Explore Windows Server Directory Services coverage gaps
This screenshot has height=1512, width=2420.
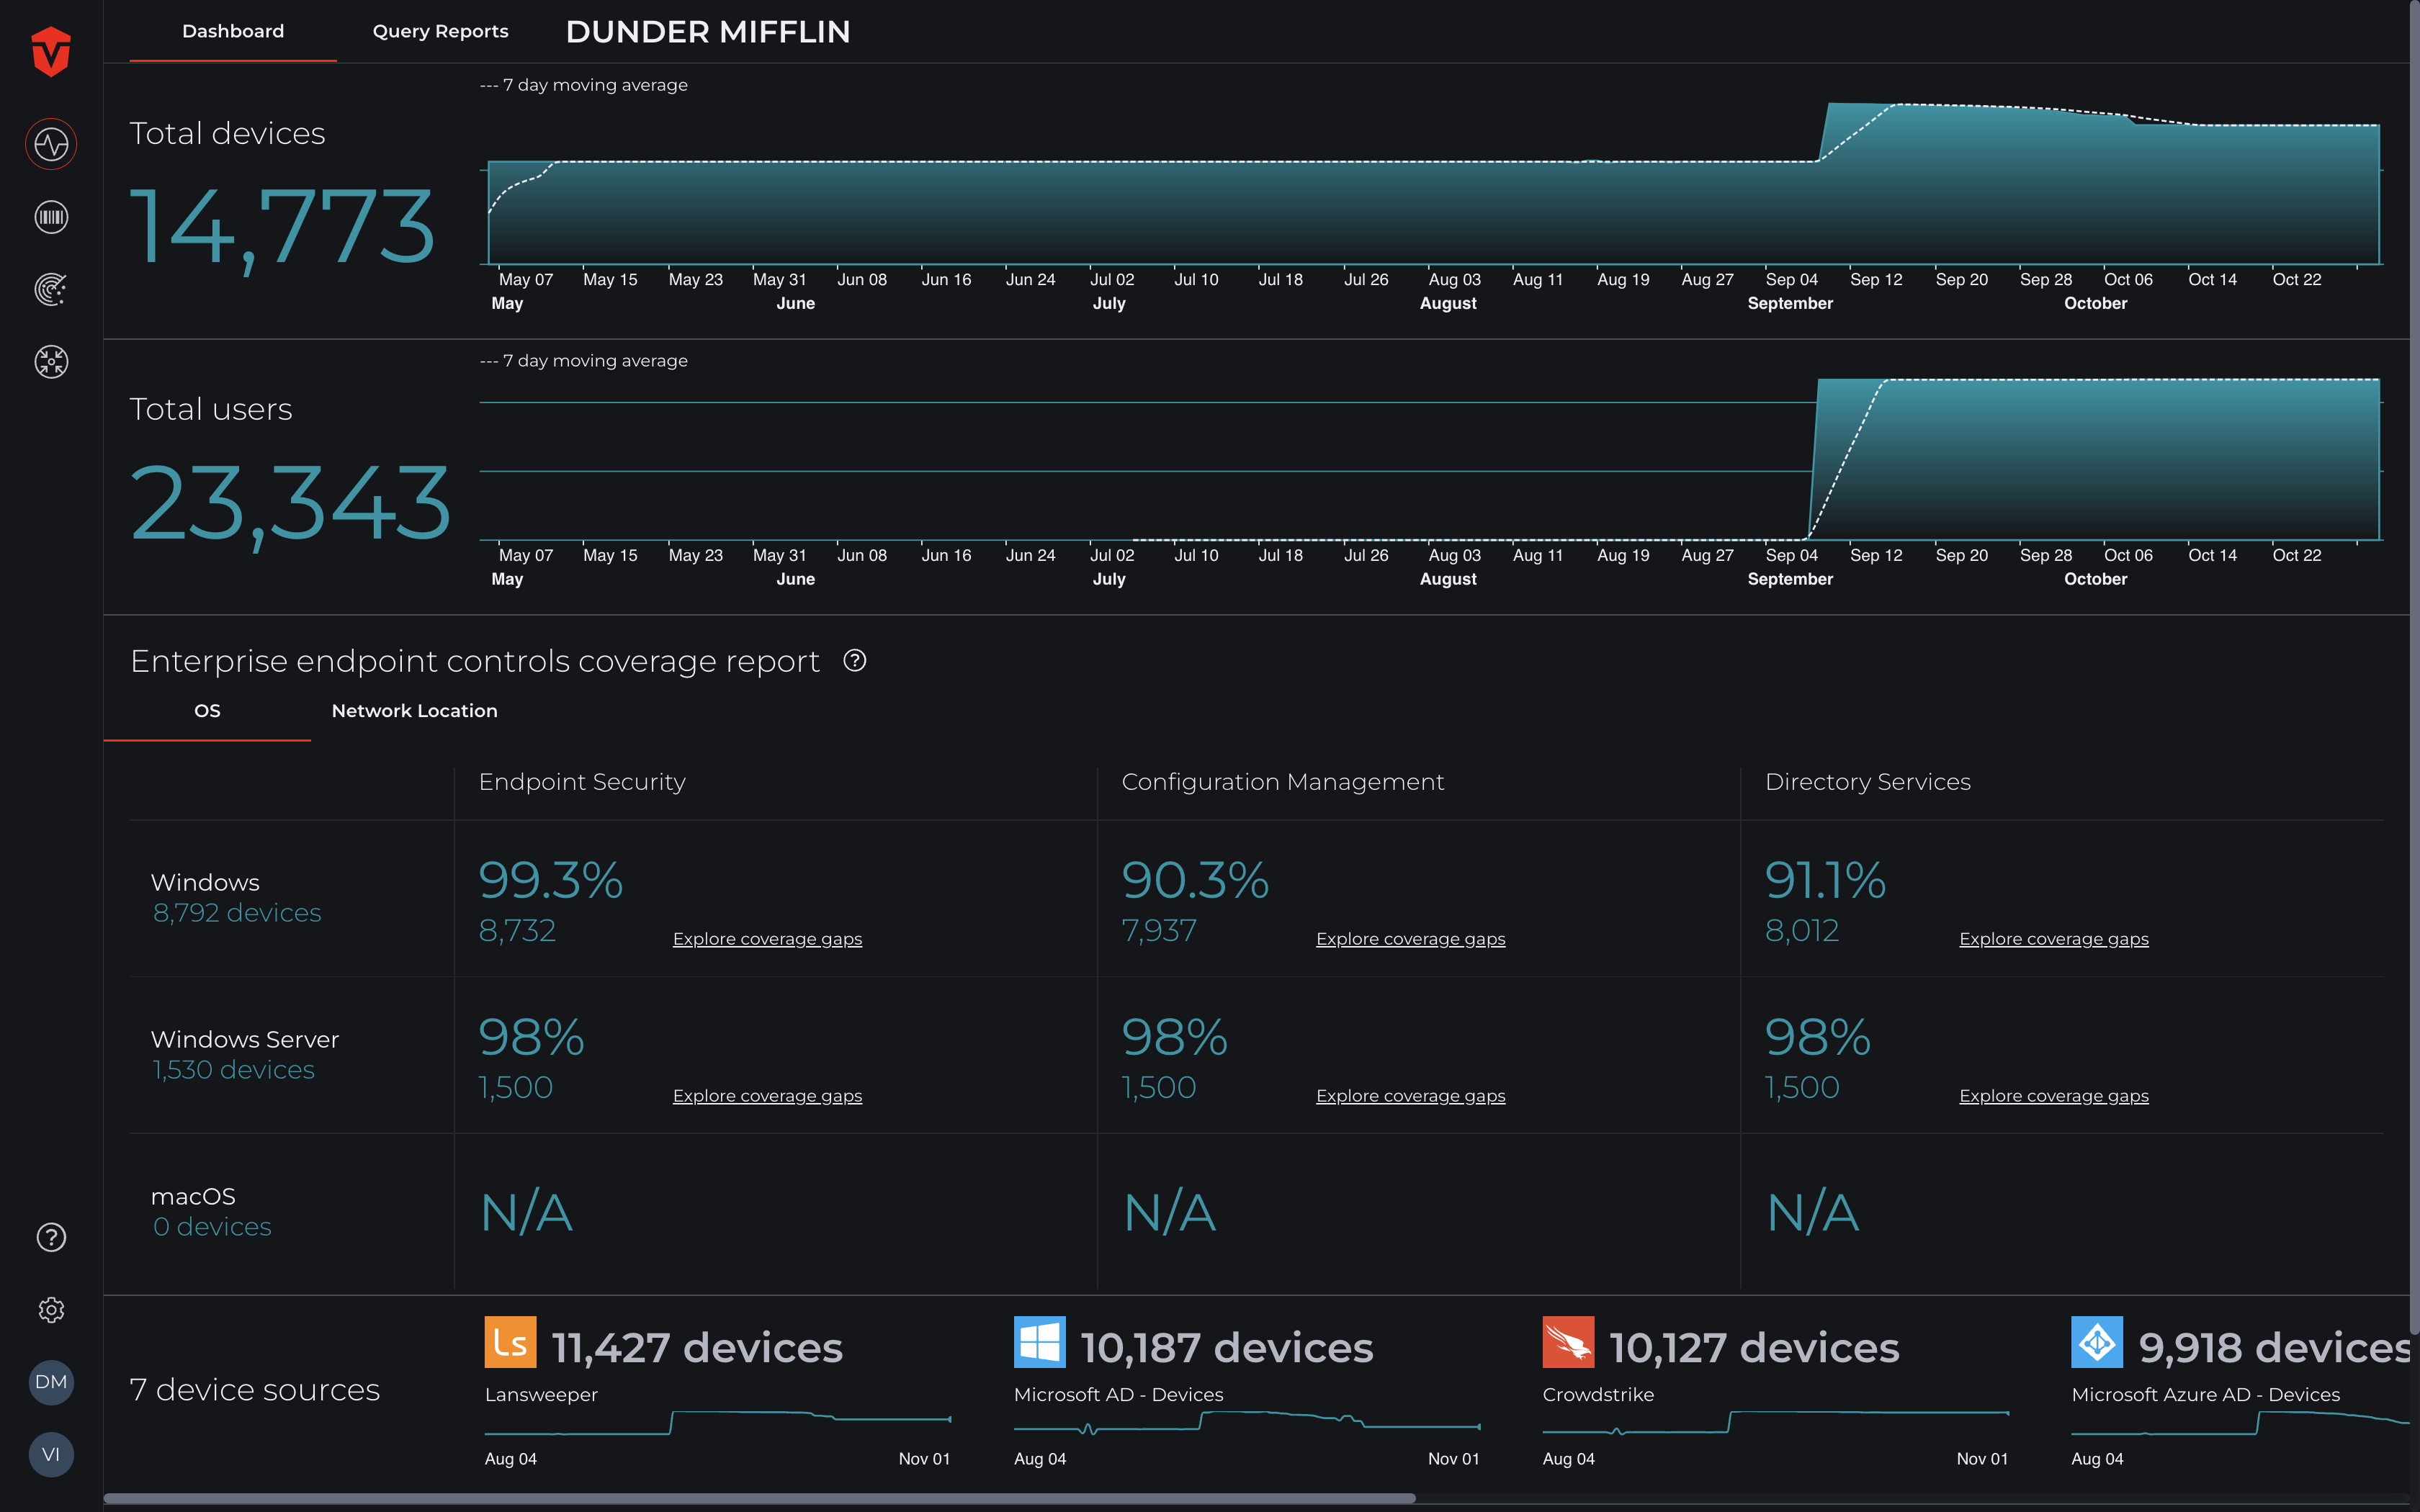(2053, 1096)
